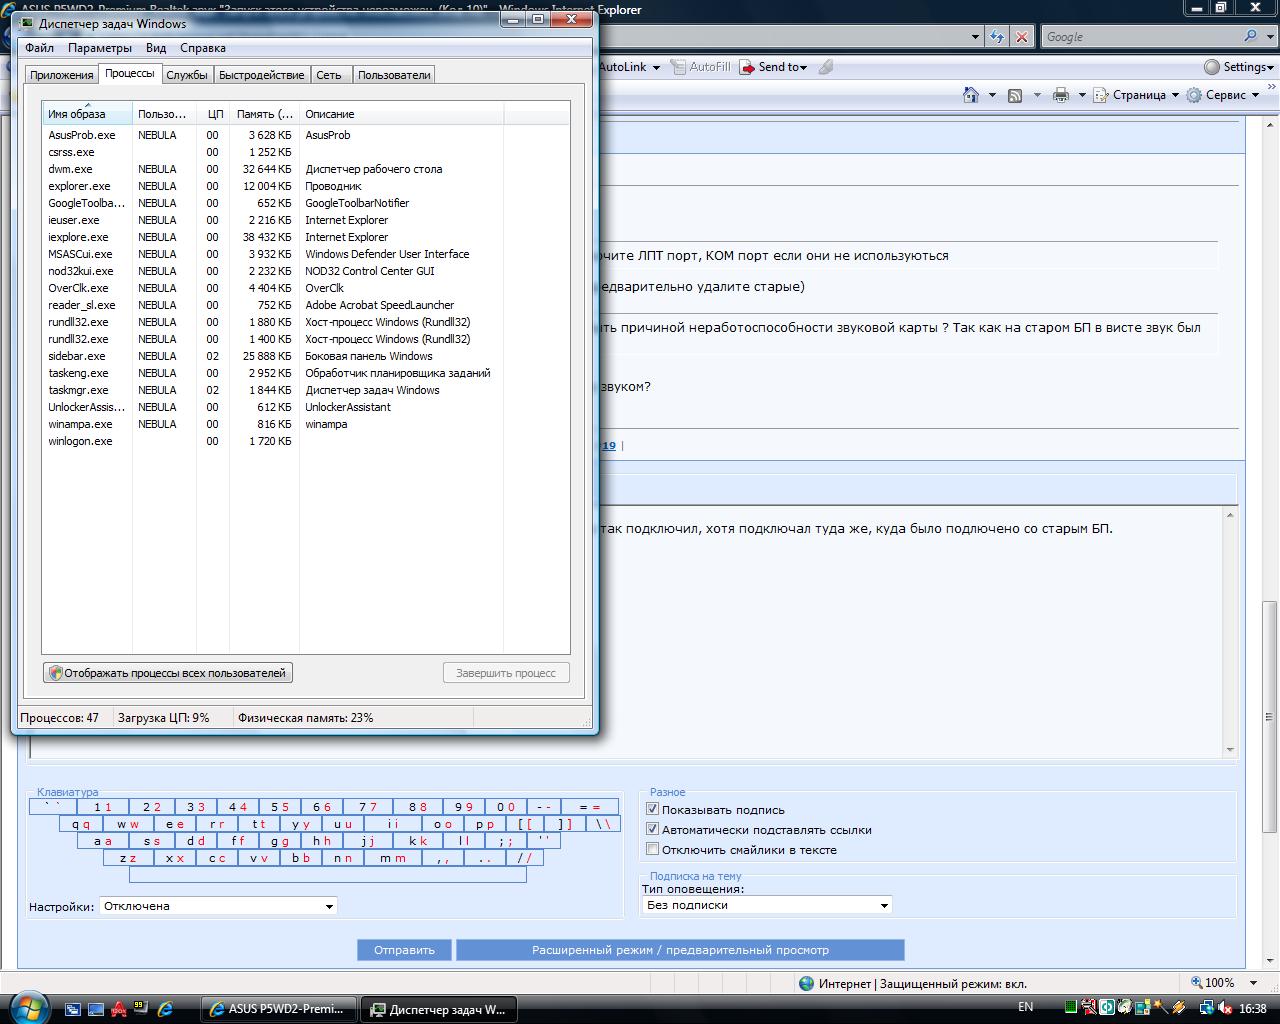Switch to the Сеть tab

(329, 75)
